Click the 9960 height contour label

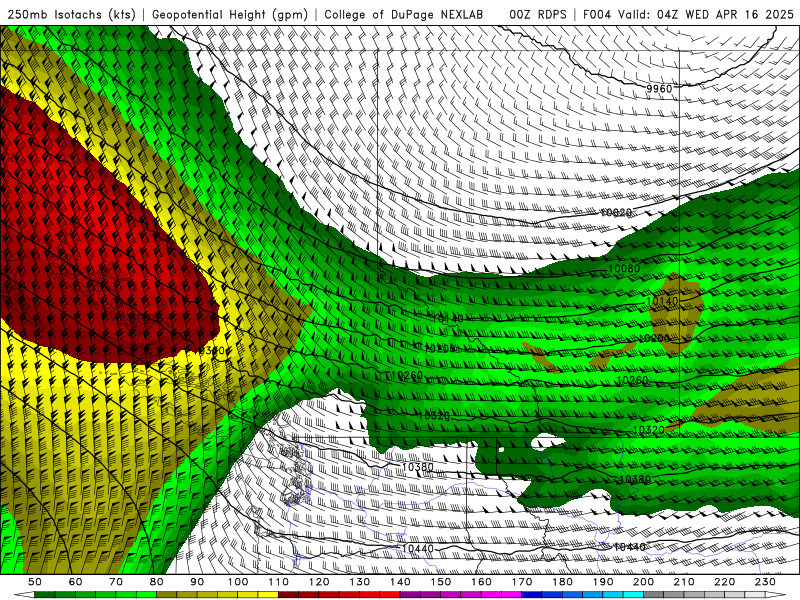click(660, 89)
